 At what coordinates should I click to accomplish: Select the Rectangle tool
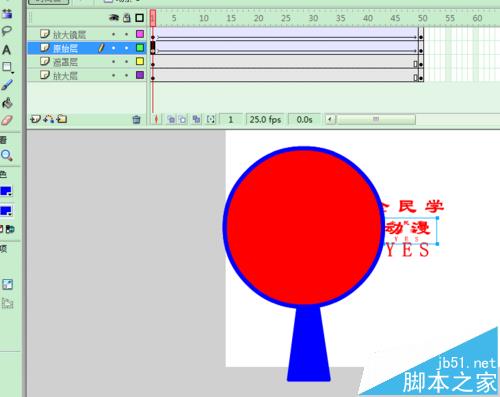(x=7, y=67)
